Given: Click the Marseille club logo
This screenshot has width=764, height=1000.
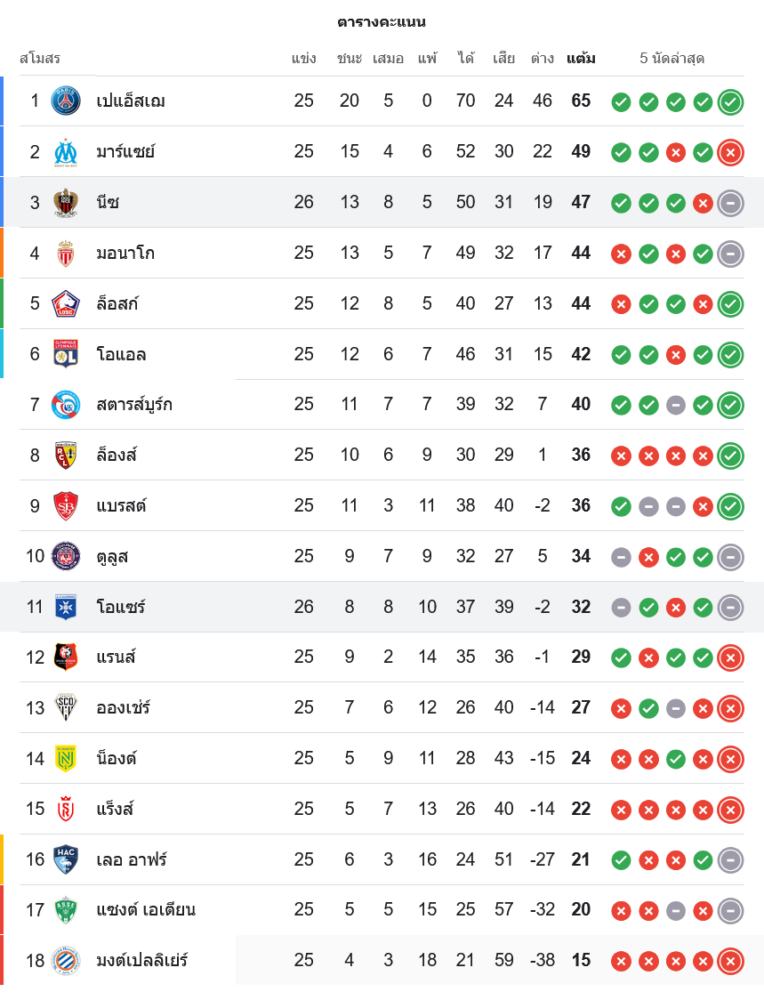Looking at the screenshot, I should tap(66, 152).
